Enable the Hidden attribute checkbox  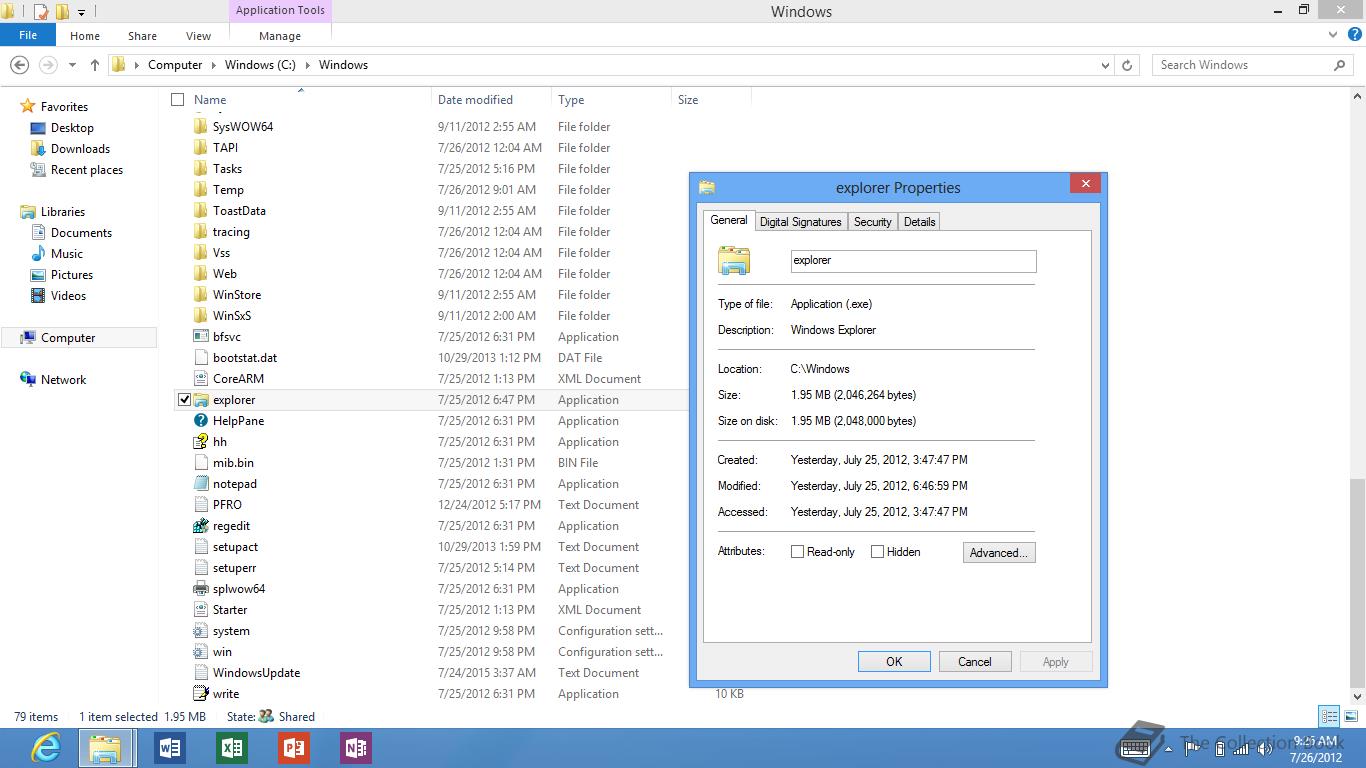click(x=877, y=552)
